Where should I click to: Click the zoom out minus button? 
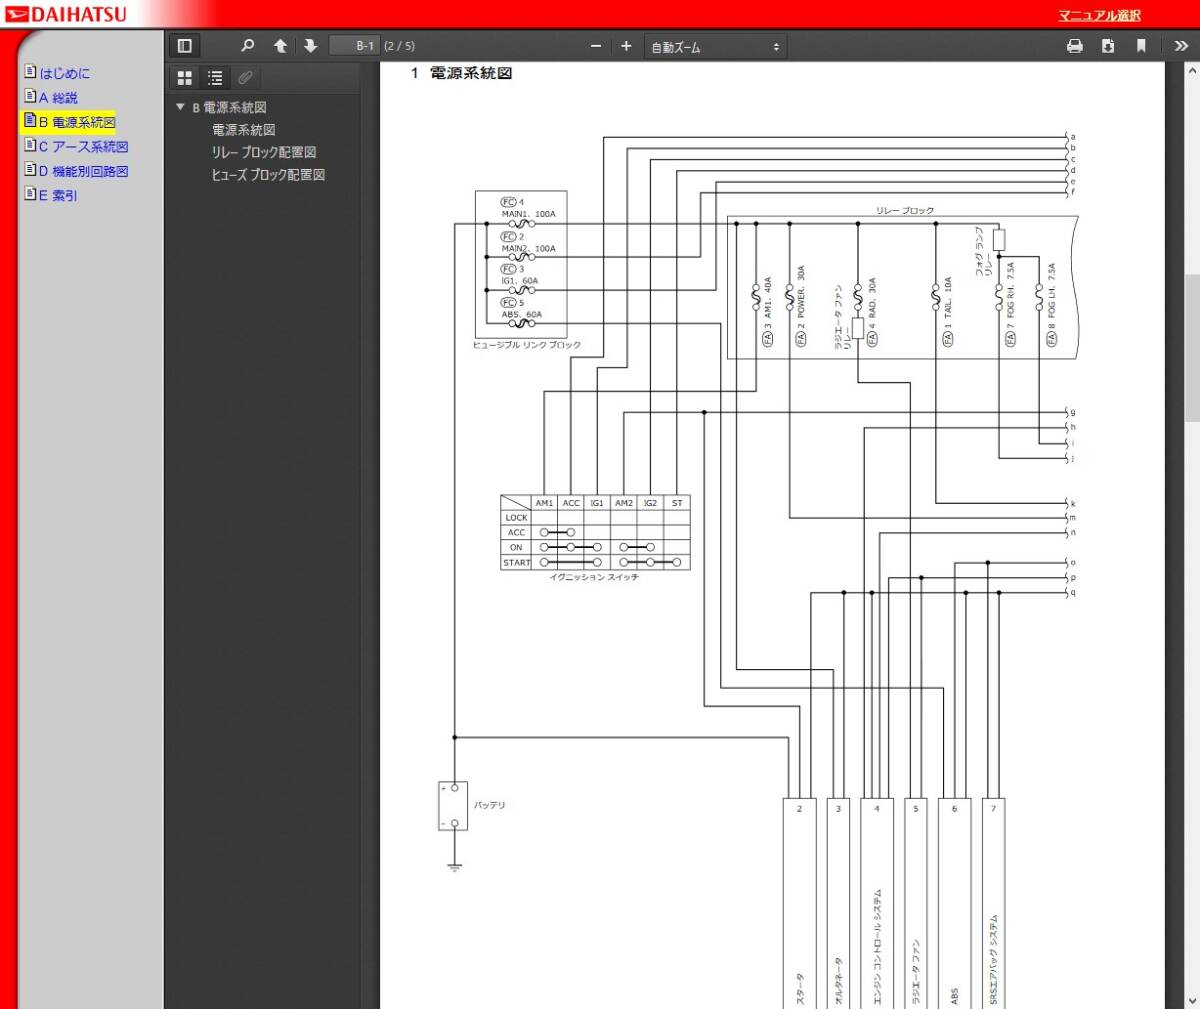(596, 46)
